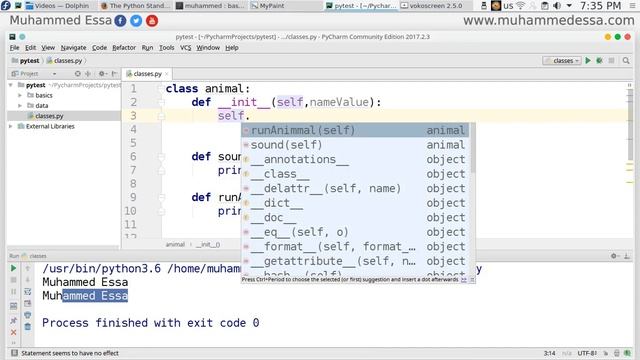Expand the data folder
Screen dimensions: 640x360
click(20, 105)
